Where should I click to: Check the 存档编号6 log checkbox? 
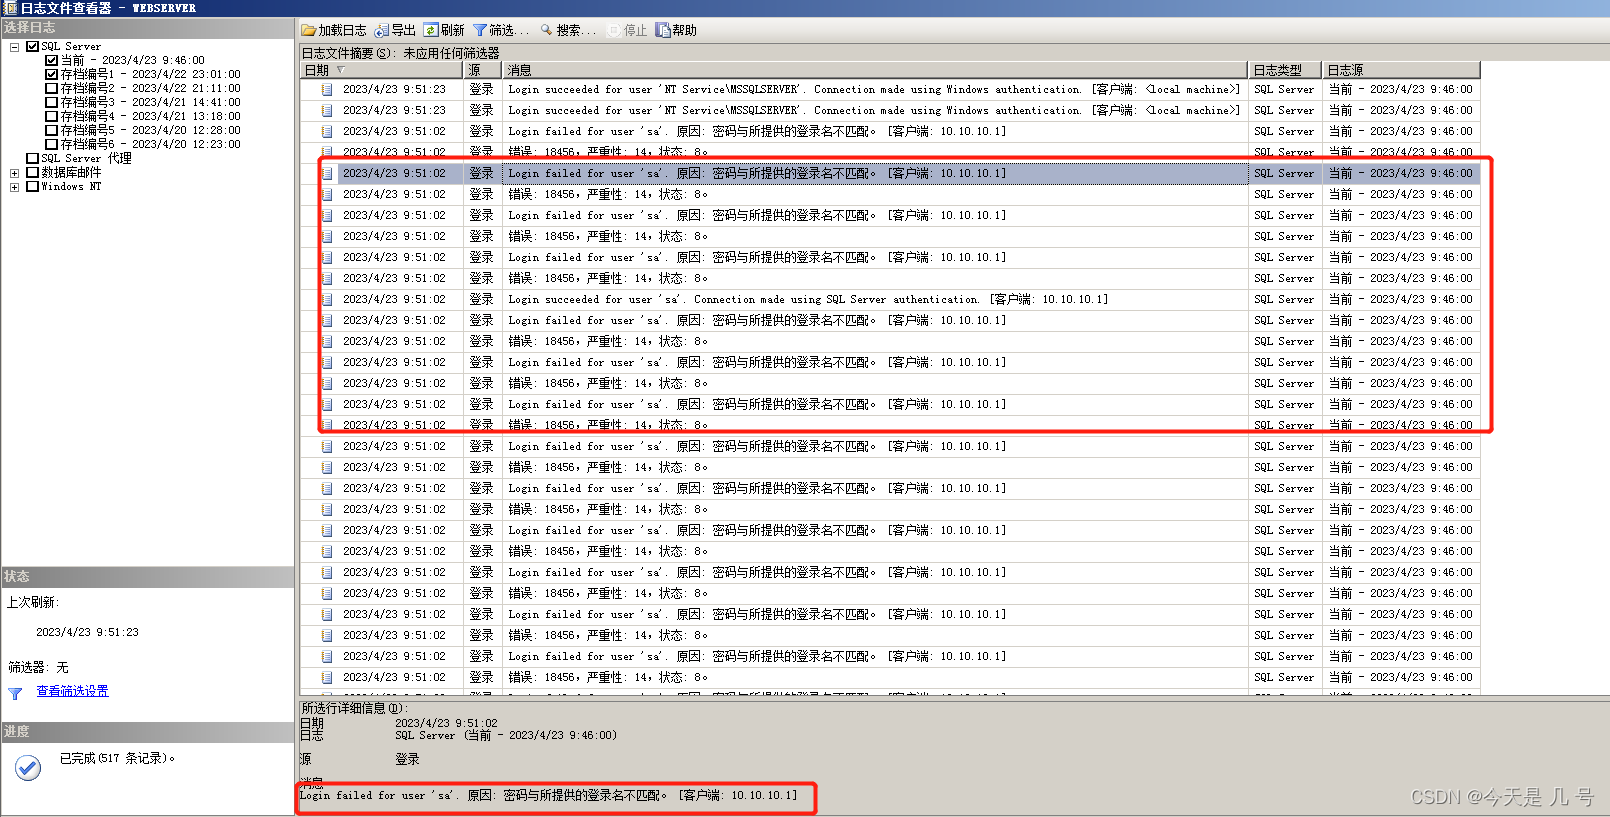click(x=51, y=144)
